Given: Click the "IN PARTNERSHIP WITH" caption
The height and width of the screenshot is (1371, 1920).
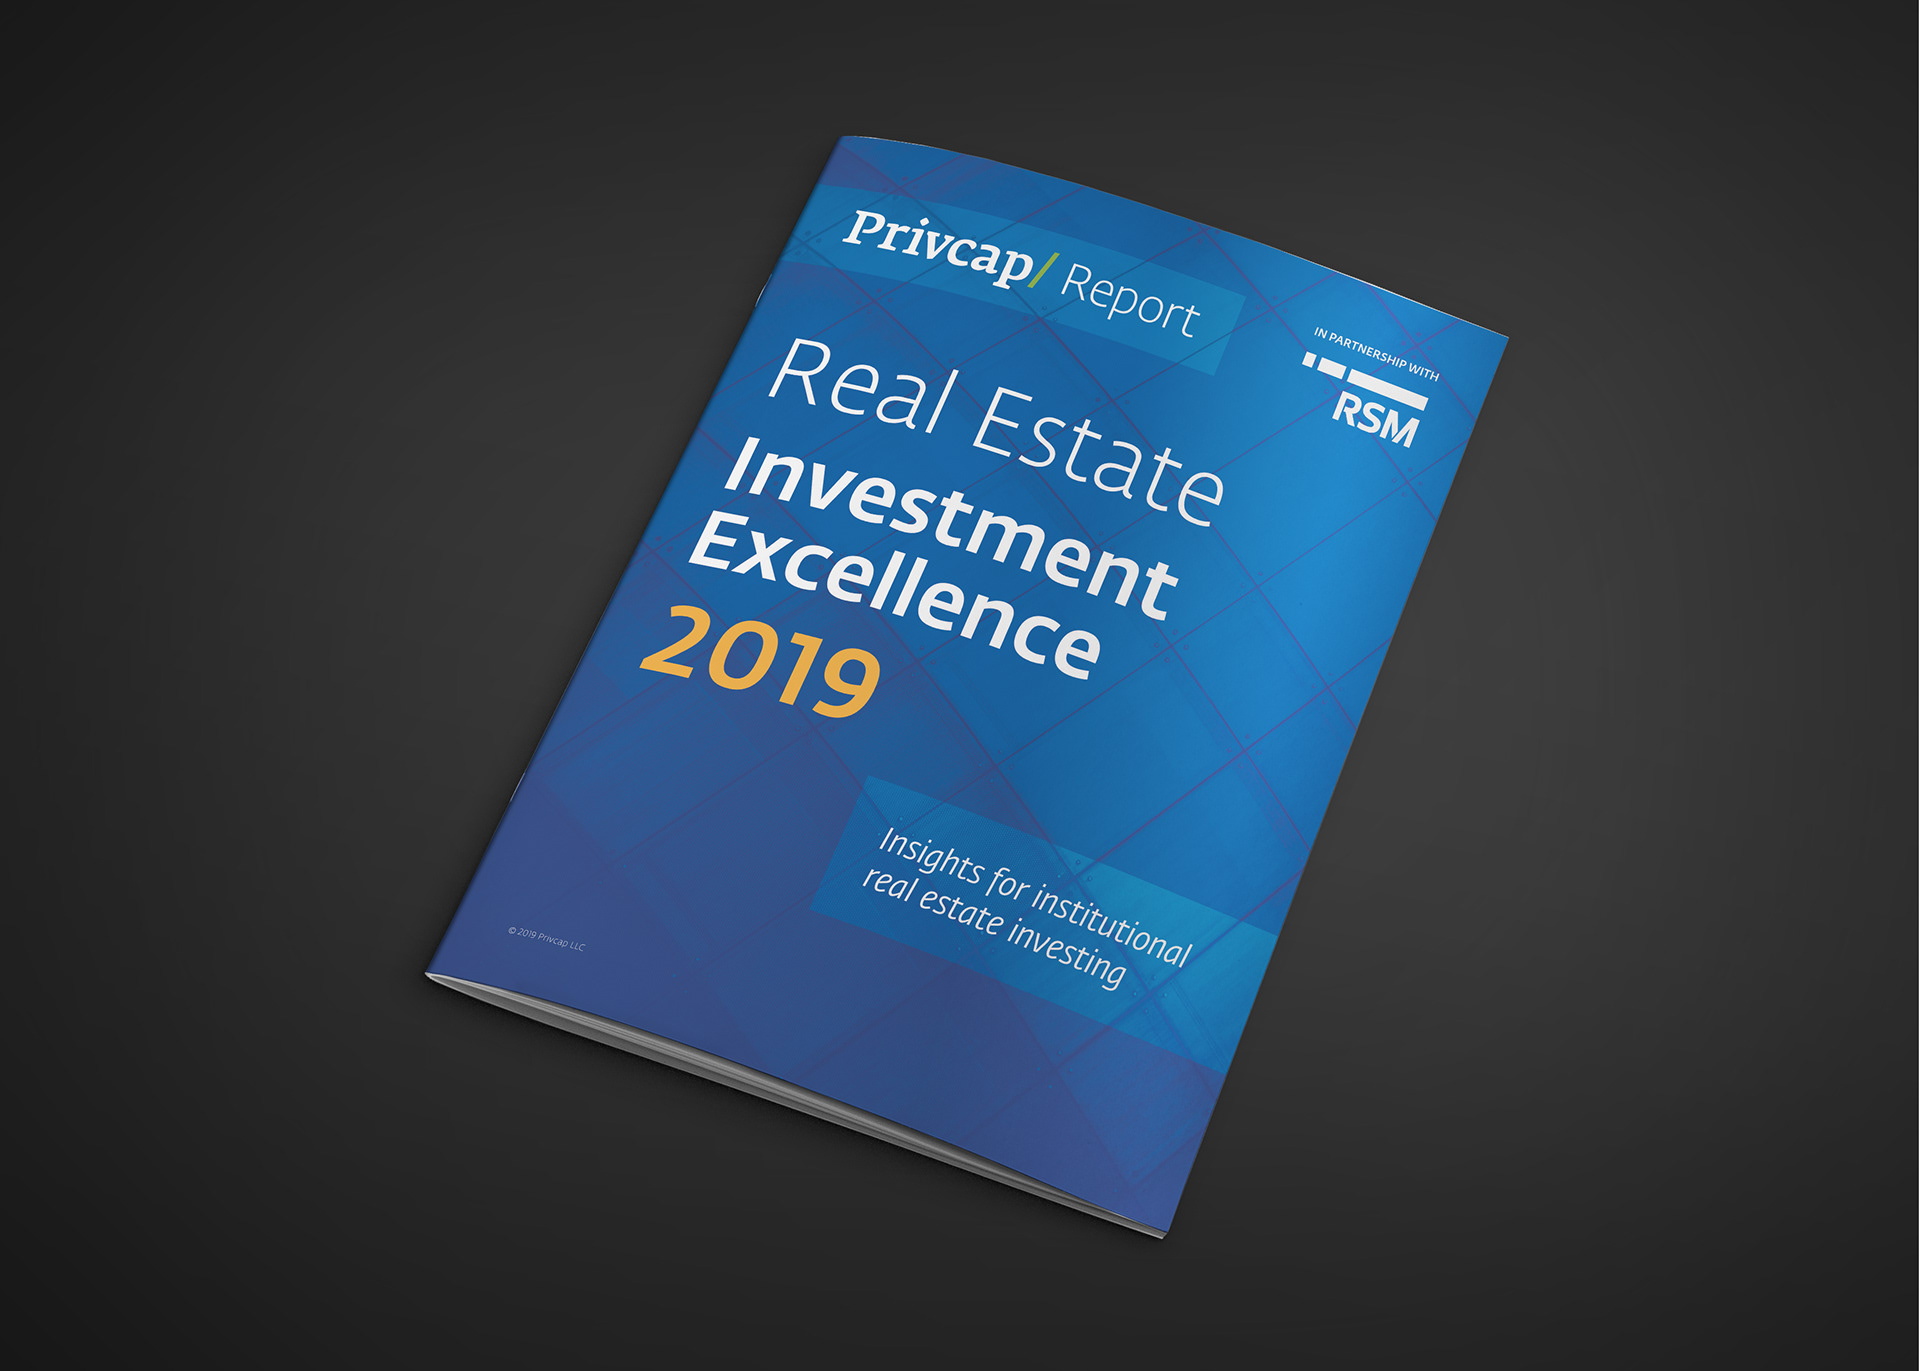Looking at the screenshot, I should pyautogui.click(x=1376, y=354).
